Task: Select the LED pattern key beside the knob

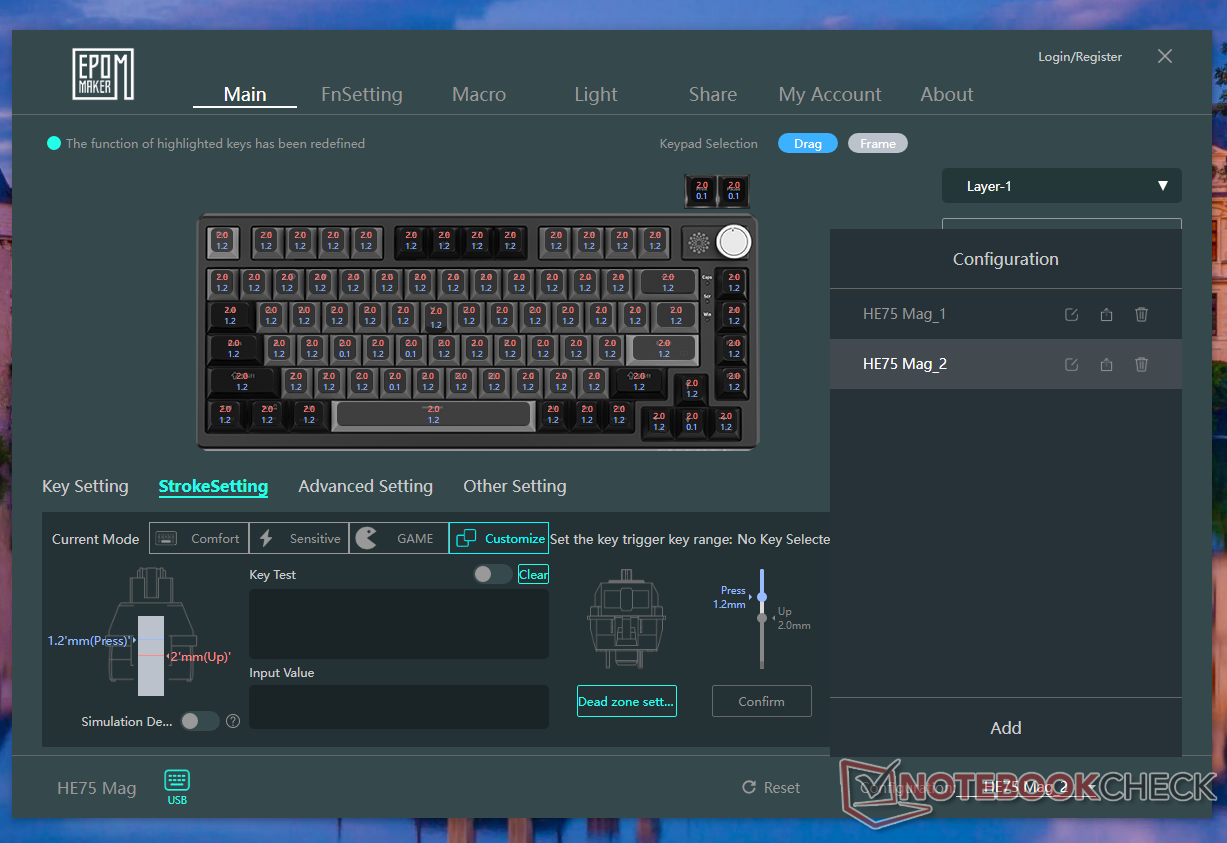Action: (698, 242)
